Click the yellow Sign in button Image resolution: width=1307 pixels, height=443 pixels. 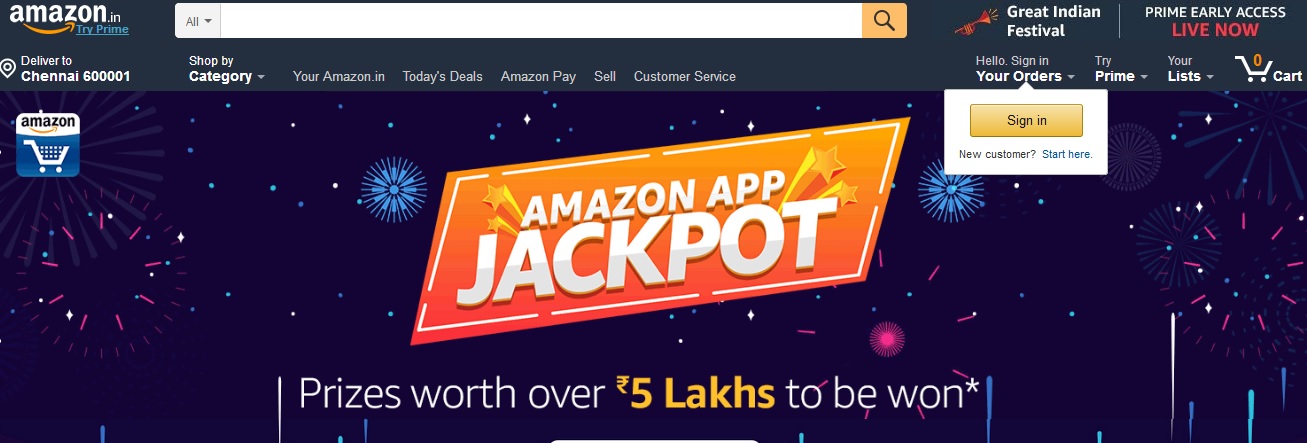(1026, 120)
